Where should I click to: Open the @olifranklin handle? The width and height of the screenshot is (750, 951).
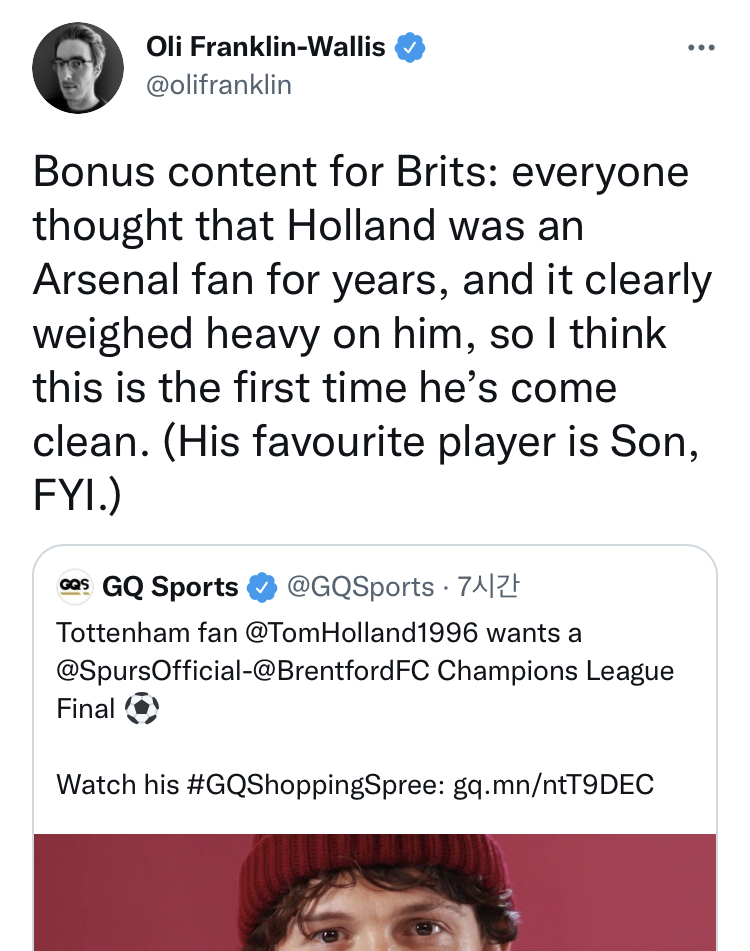[x=219, y=85]
